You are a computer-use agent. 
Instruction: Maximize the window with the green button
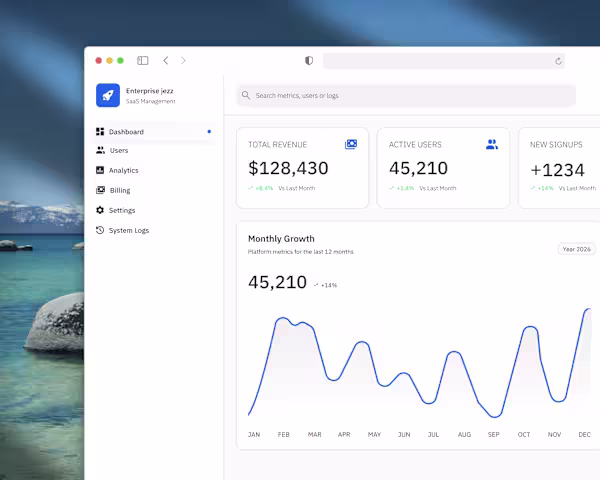point(120,60)
